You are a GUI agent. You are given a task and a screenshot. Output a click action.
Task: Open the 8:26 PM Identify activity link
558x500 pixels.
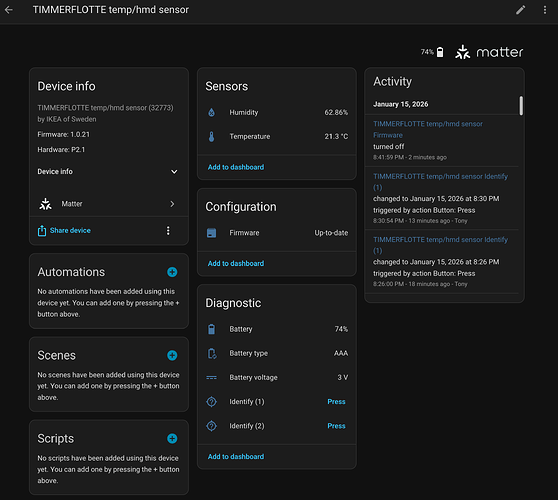440,245
